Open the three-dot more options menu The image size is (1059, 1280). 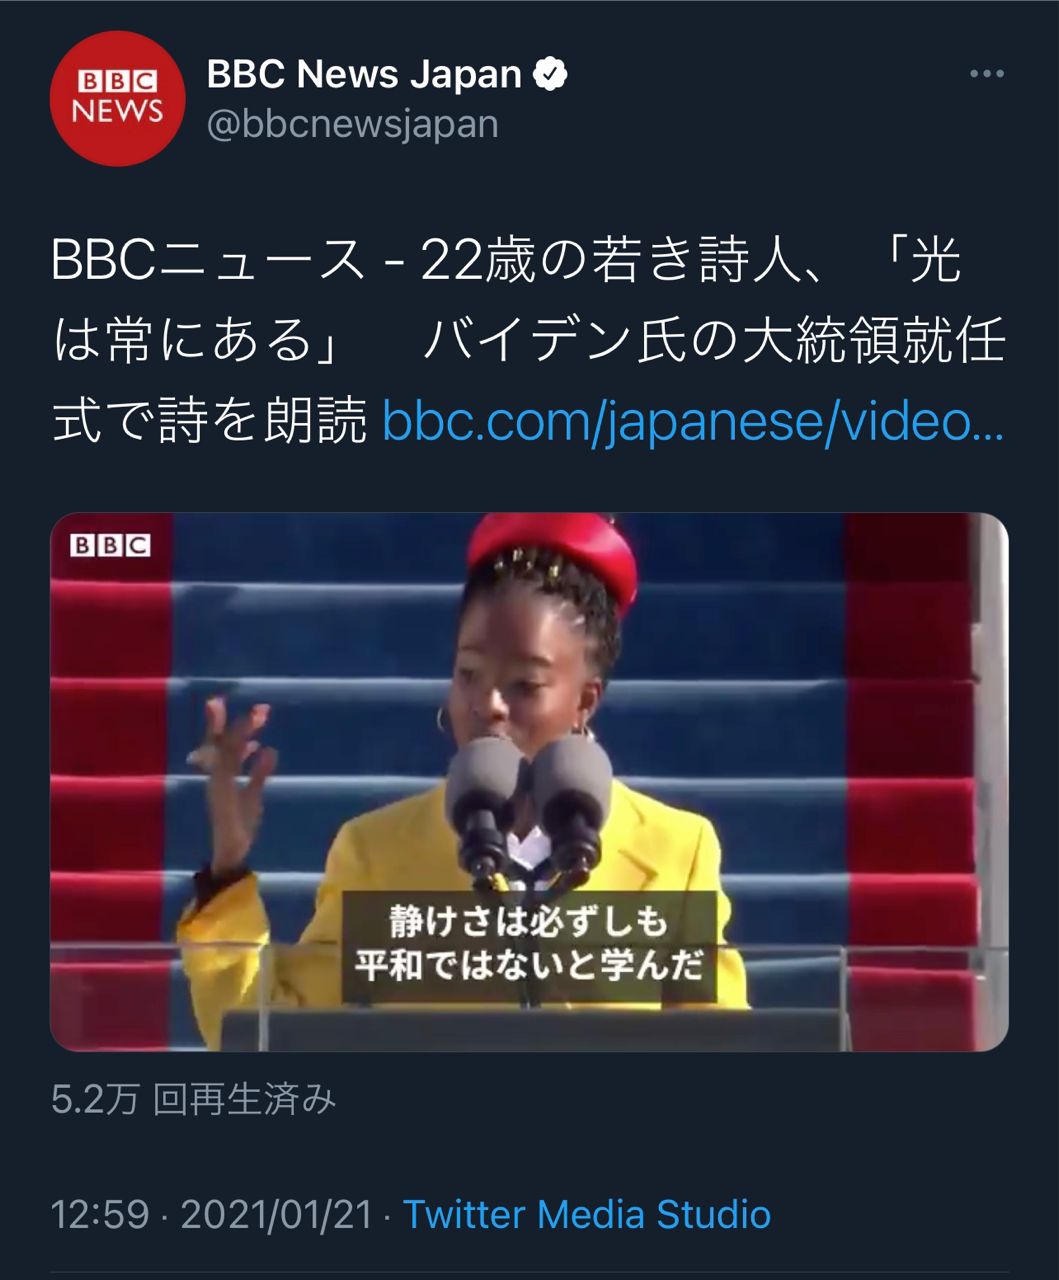(x=986, y=74)
